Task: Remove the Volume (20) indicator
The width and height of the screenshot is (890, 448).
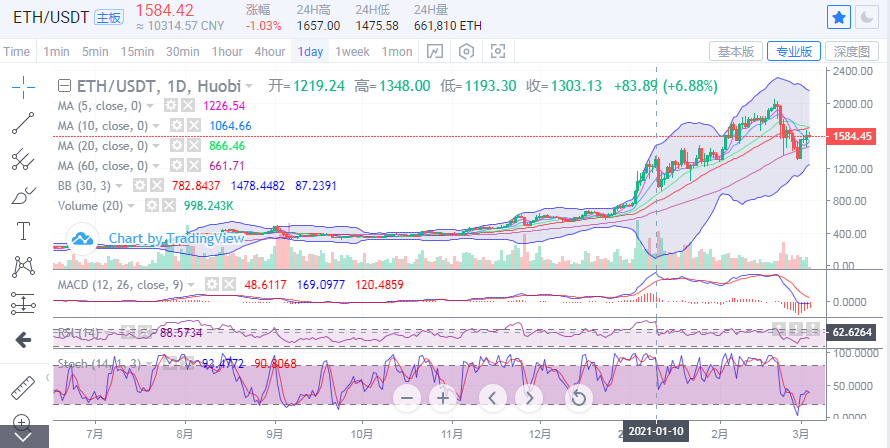Action: (x=169, y=206)
